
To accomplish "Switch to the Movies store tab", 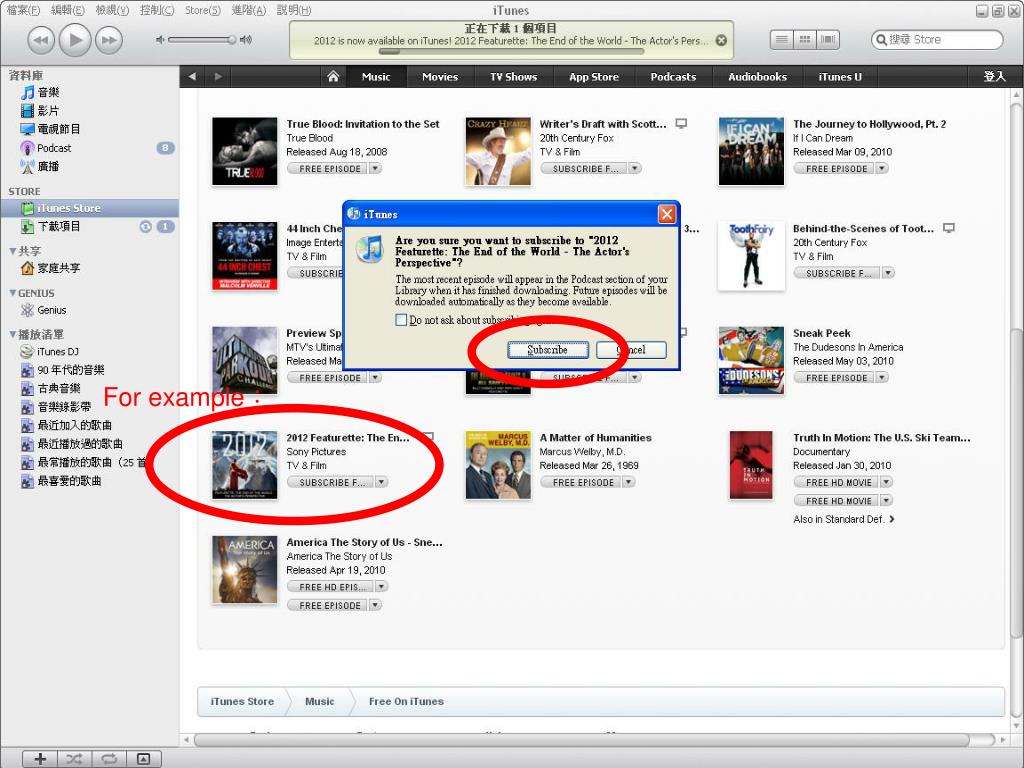I will [x=440, y=76].
